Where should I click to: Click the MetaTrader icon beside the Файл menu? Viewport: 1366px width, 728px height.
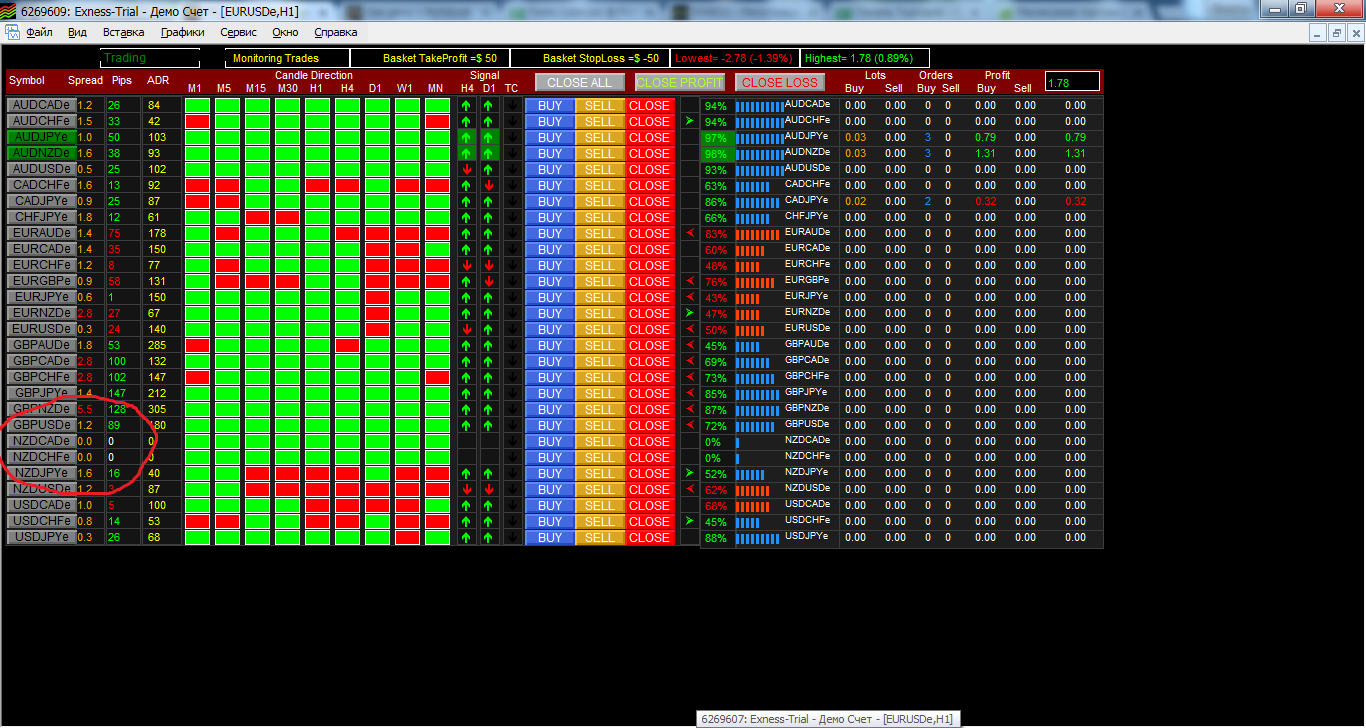13,32
